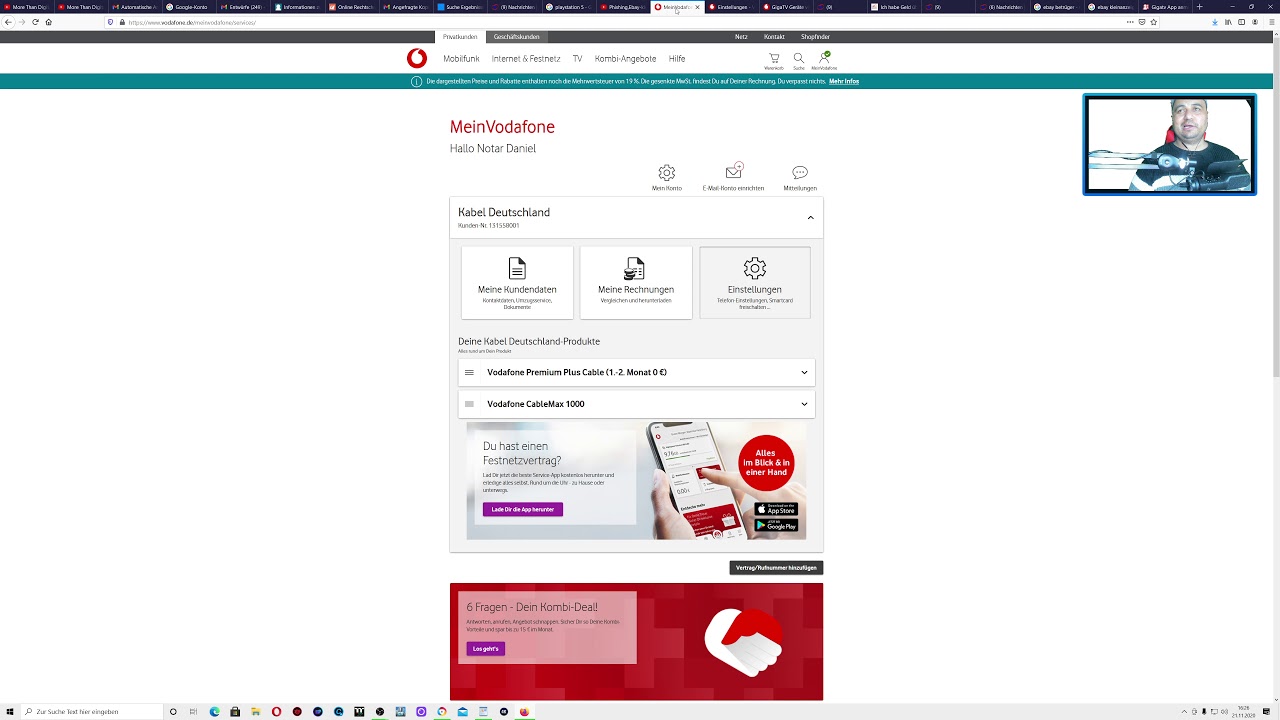
Task: Click the webcam video overlay
Action: pos(1170,144)
